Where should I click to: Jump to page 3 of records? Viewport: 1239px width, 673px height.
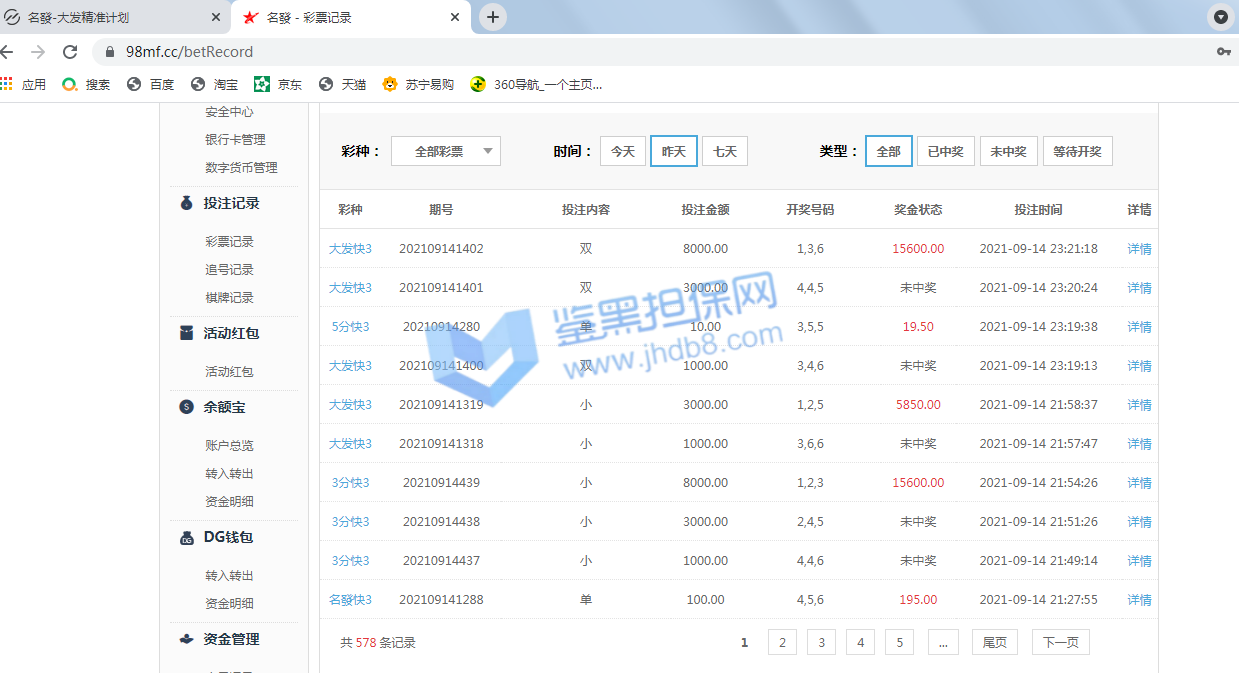click(x=821, y=642)
